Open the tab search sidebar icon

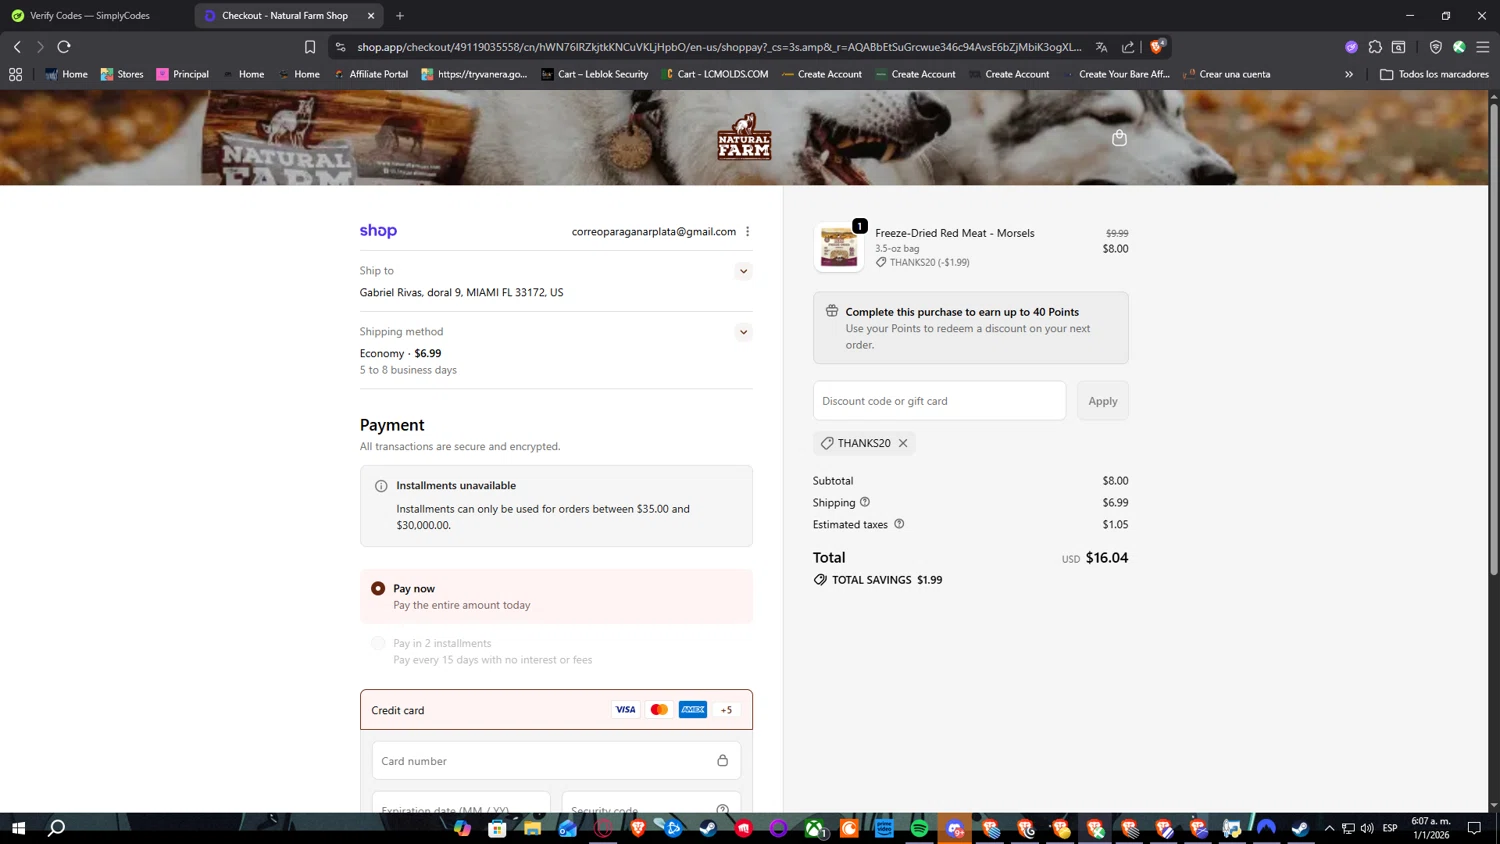(x=1399, y=47)
